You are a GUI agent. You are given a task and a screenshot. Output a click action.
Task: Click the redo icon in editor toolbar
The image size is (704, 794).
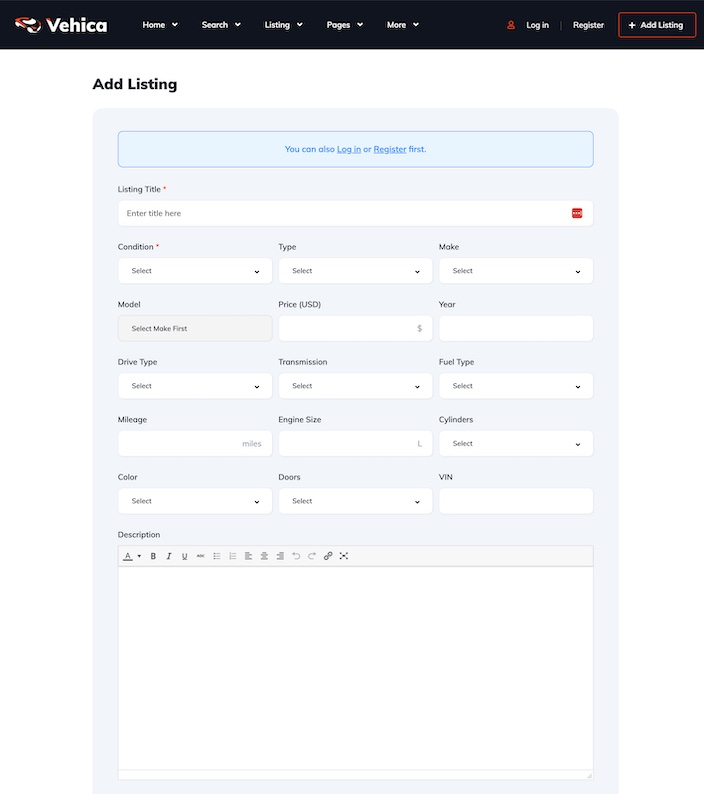click(x=312, y=556)
